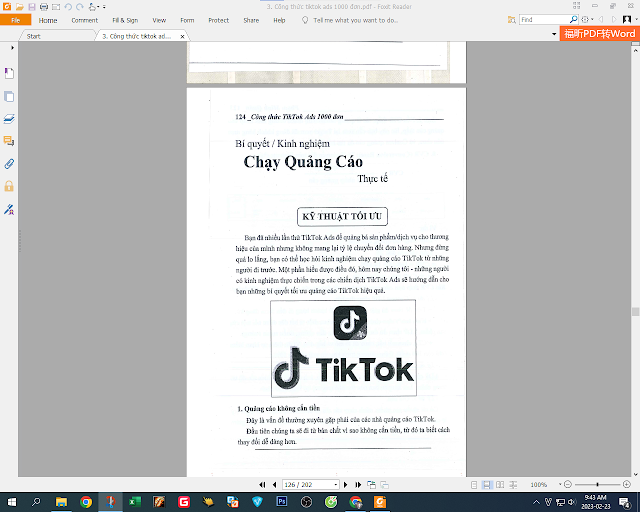
Task: Click the zoom in plus button
Action: (x=627, y=485)
